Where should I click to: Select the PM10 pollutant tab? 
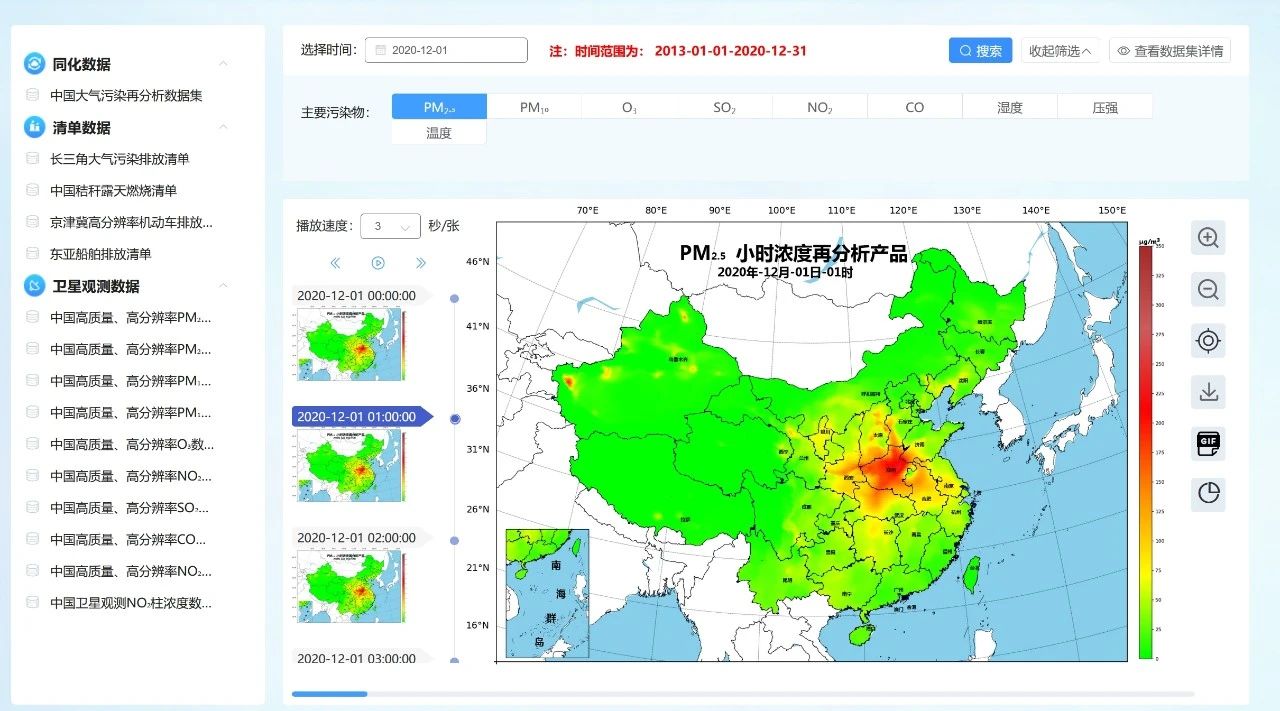point(534,107)
